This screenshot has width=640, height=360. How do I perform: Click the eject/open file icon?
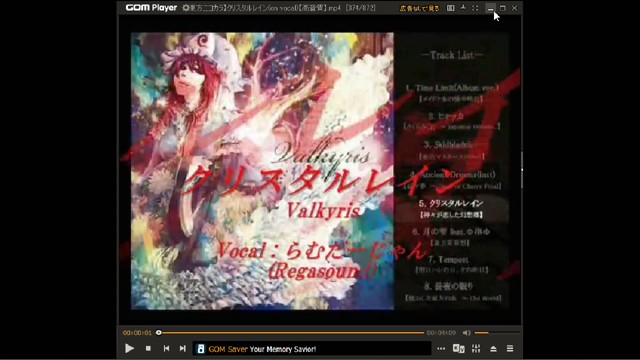click(493, 349)
